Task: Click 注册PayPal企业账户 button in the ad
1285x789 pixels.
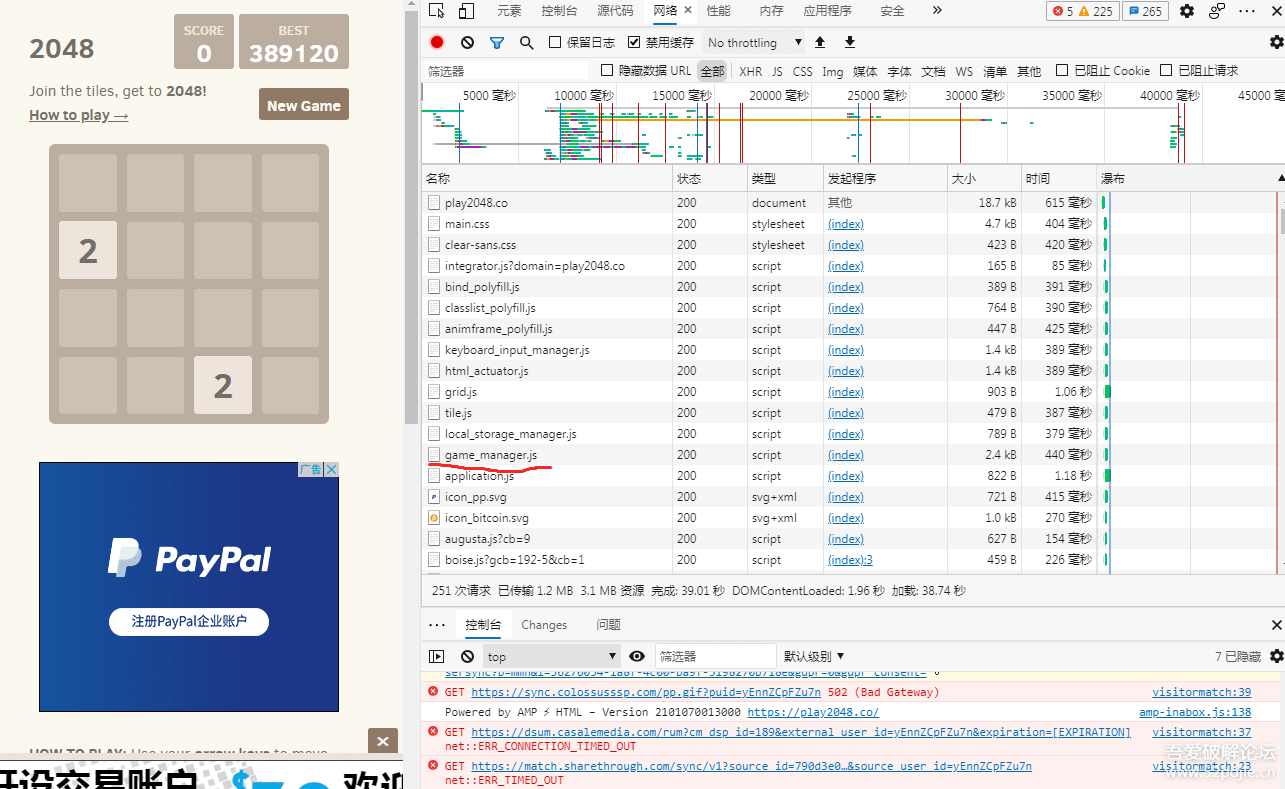Action: 189,621
